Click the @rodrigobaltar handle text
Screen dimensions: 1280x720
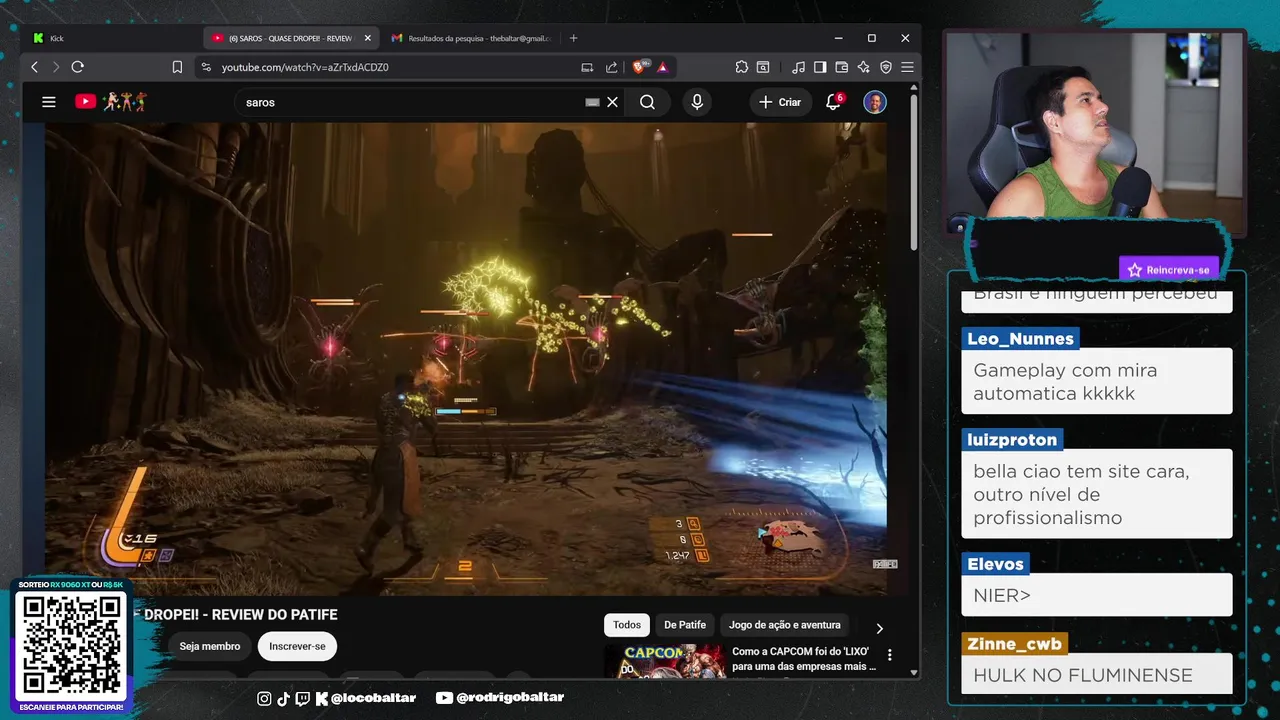coord(510,698)
